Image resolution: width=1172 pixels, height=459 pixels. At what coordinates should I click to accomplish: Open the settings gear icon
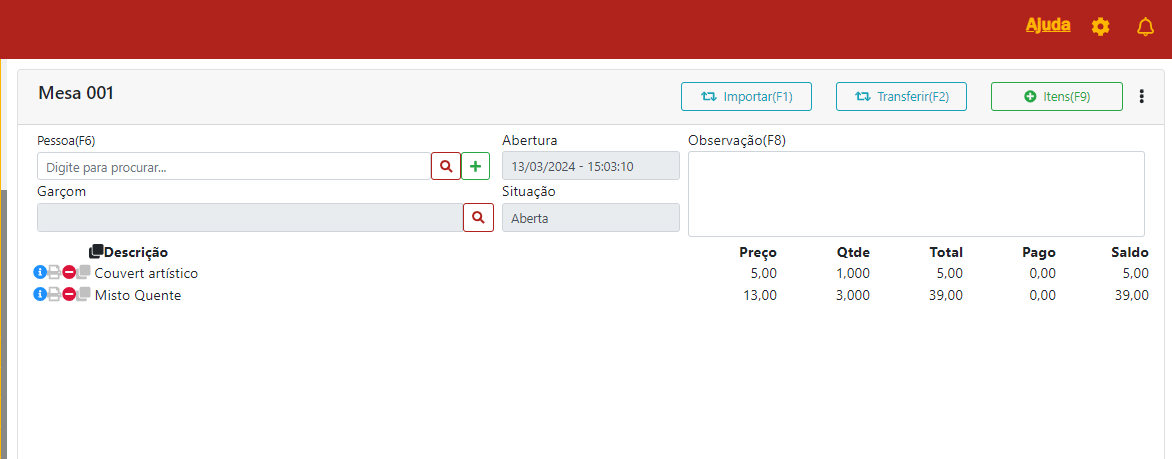pos(1100,27)
